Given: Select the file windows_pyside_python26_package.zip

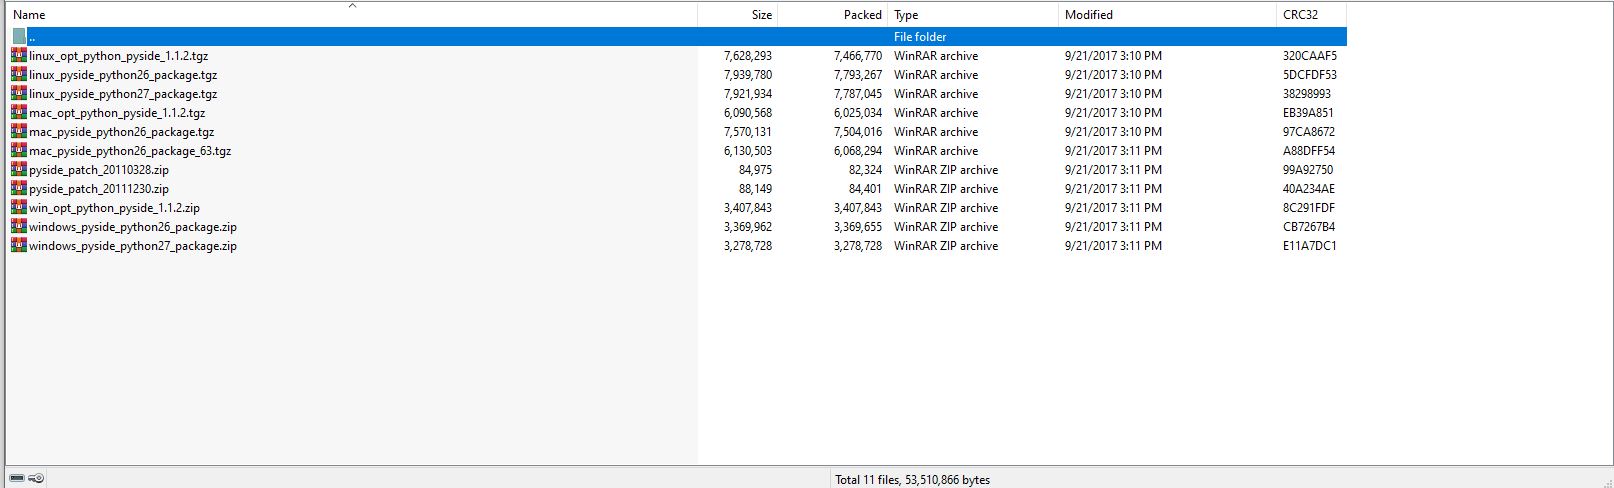Looking at the screenshot, I should (133, 227).
